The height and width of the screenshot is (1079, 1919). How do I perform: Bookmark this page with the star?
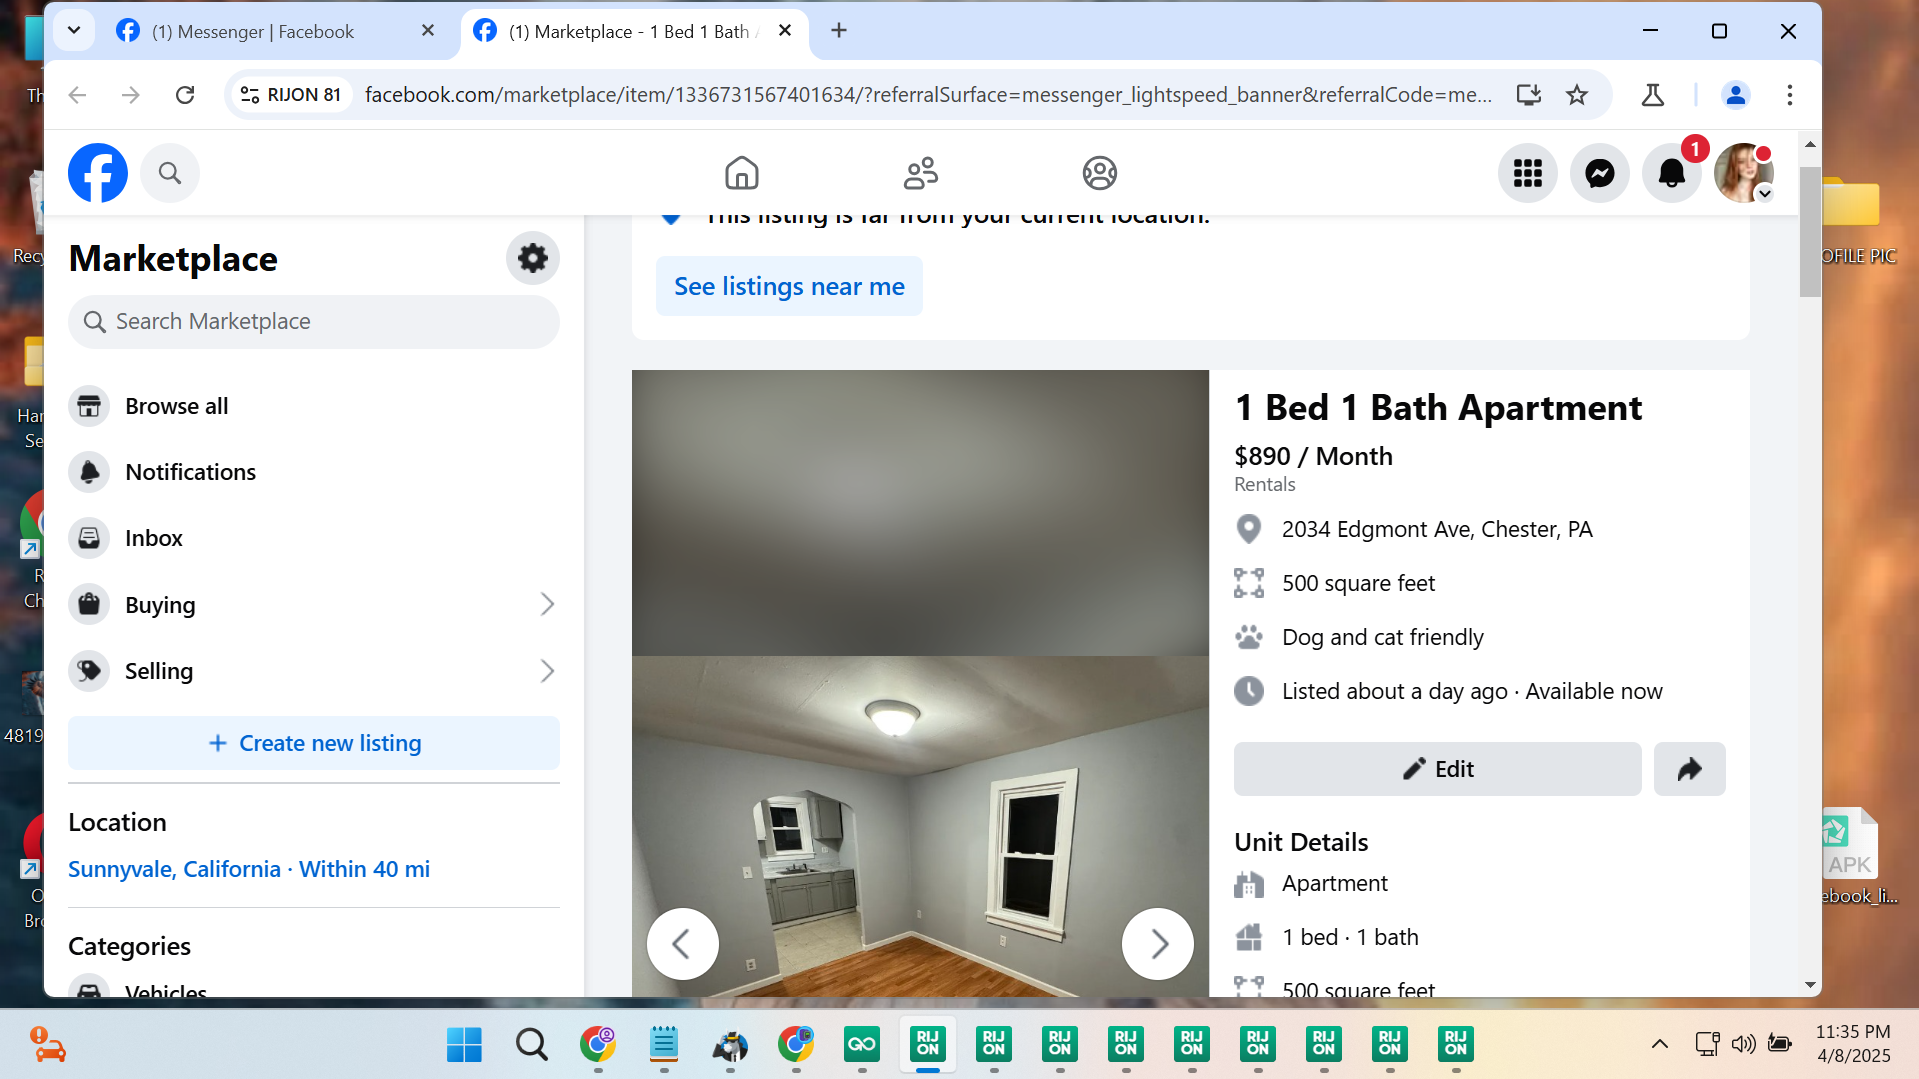[1577, 95]
